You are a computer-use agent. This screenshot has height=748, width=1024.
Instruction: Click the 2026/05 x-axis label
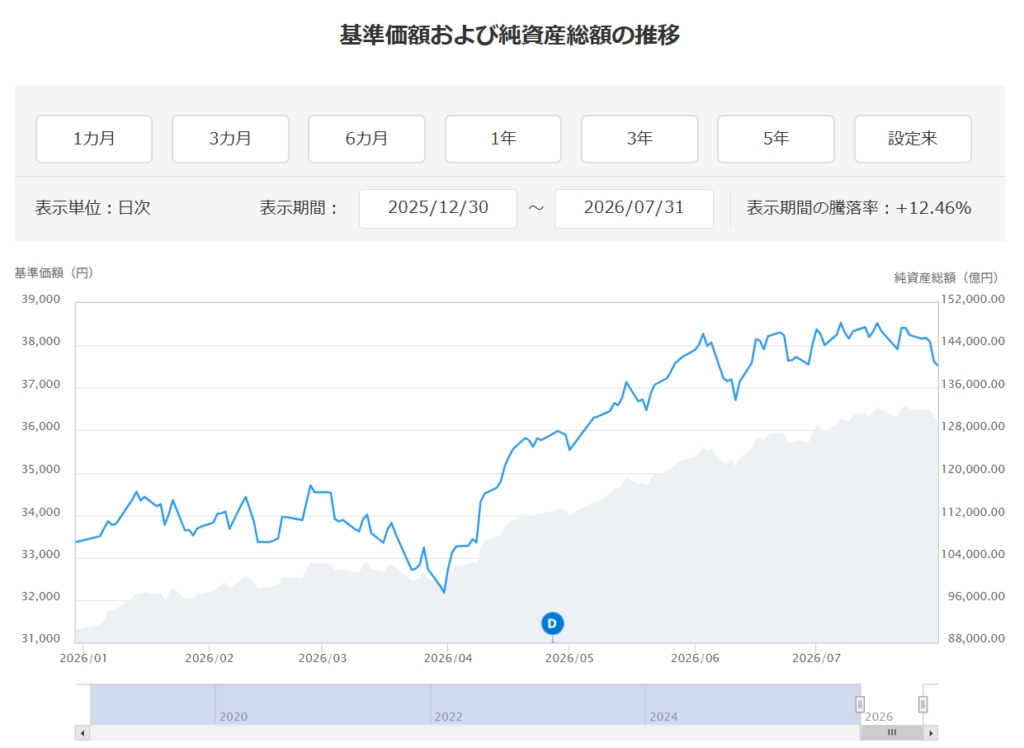tap(569, 659)
